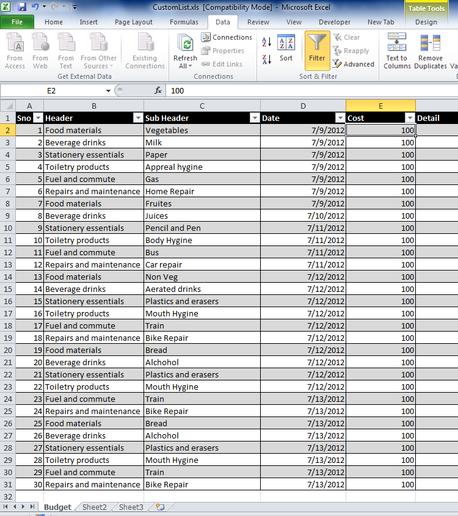This screenshot has width=458, height=516.
Task: Click the Connections button in ribbon
Action: pos(227,37)
